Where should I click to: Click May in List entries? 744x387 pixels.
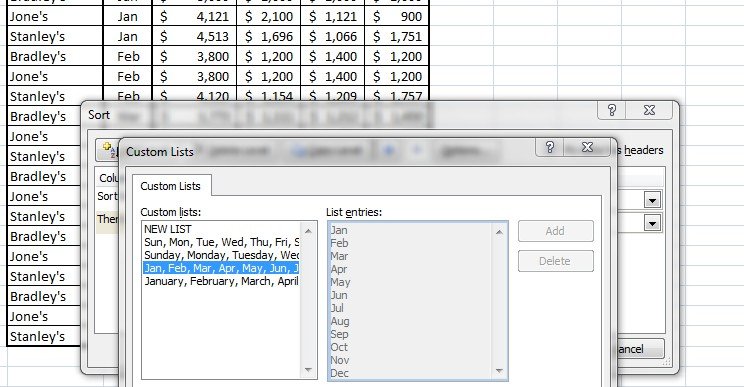tap(340, 282)
